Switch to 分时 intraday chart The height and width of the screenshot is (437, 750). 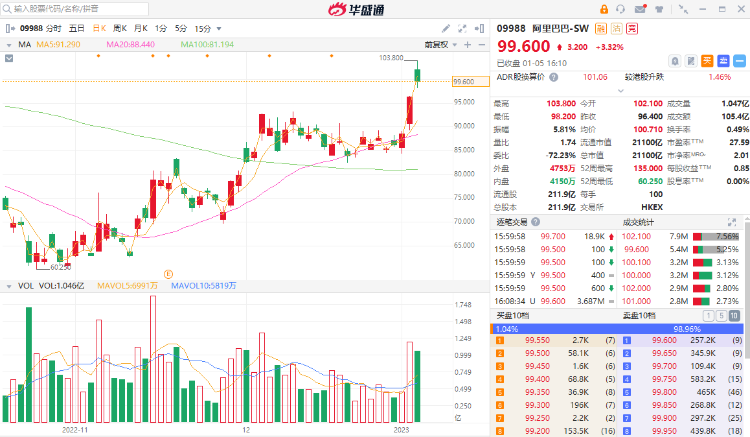coord(54,29)
